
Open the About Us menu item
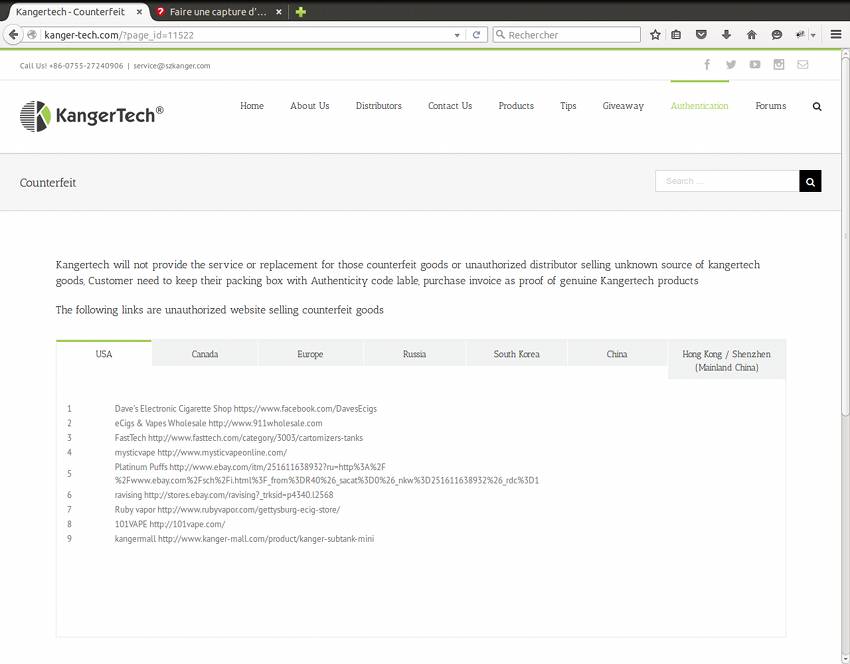pos(310,106)
